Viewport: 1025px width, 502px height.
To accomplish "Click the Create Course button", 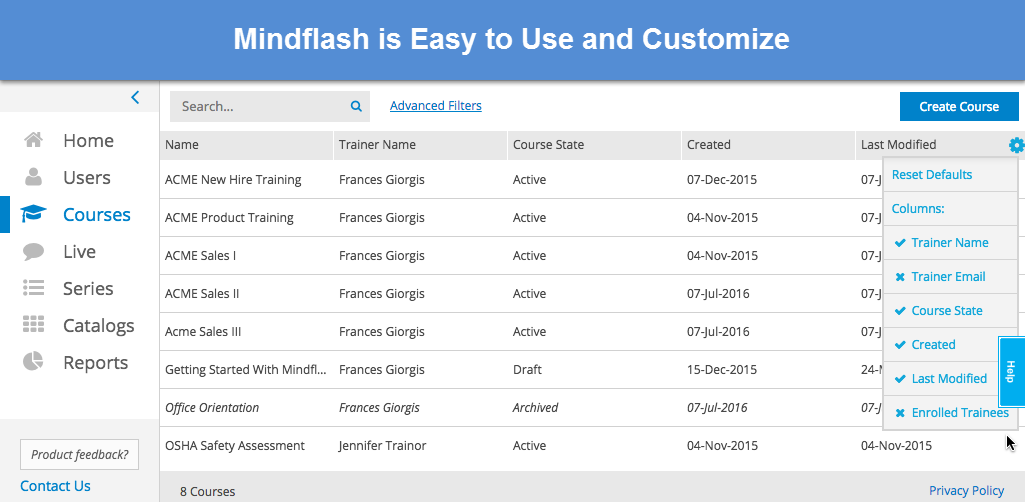I will coord(959,107).
